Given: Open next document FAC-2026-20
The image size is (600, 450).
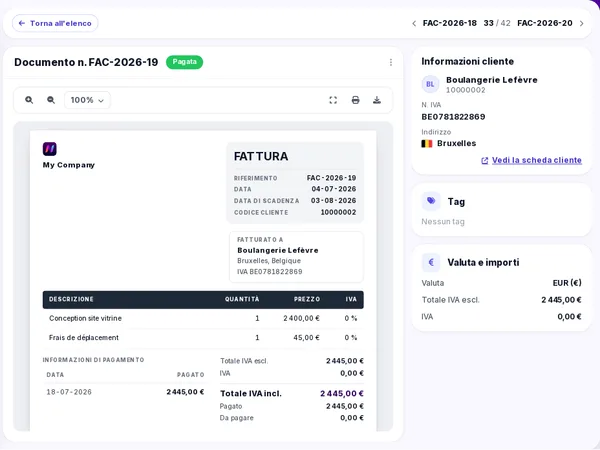Looking at the screenshot, I should pos(545,23).
